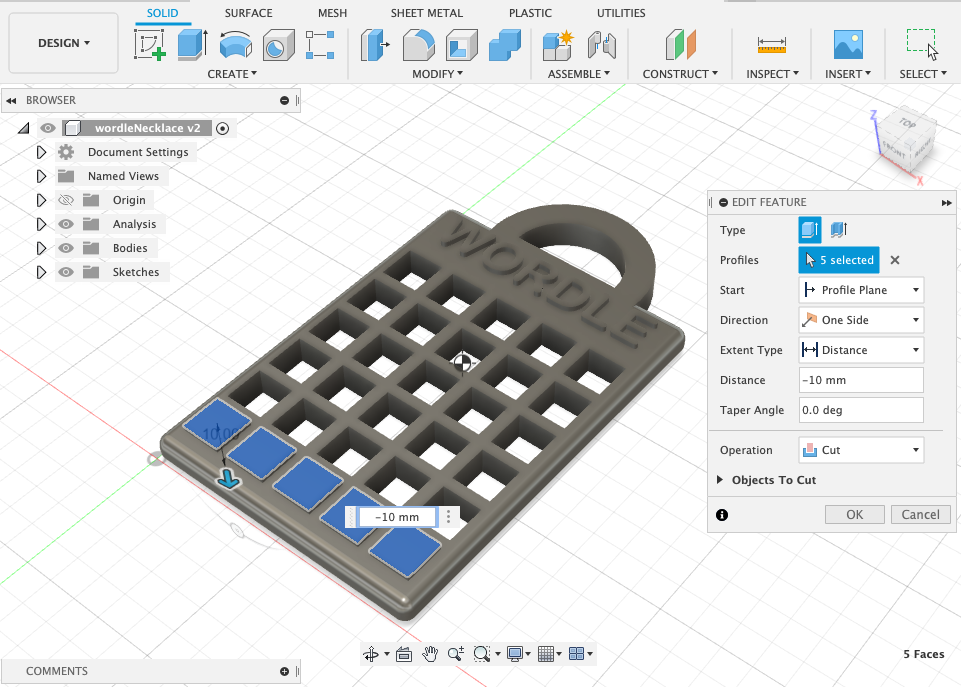Switch to the SURFACE tab
The height and width of the screenshot is (687, 961).
click(x=248, y=13)
